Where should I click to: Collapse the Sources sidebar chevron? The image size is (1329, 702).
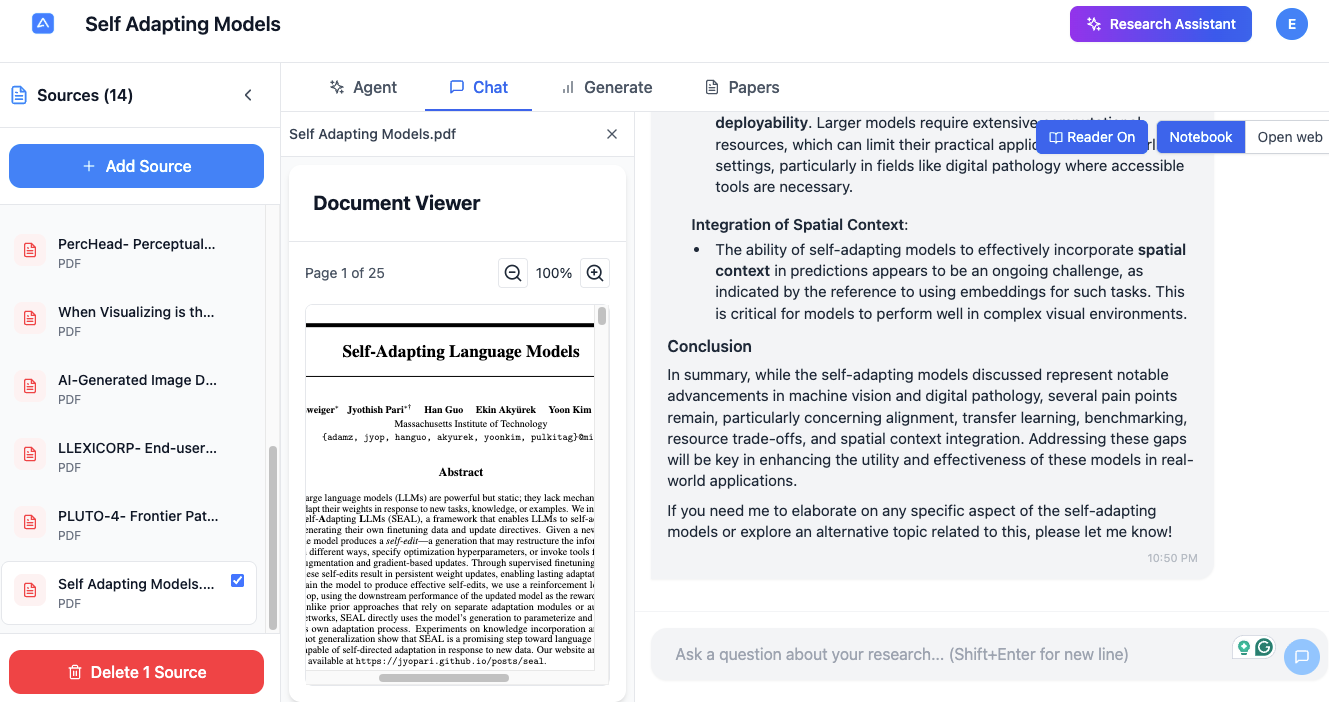[x=248, y=95]
